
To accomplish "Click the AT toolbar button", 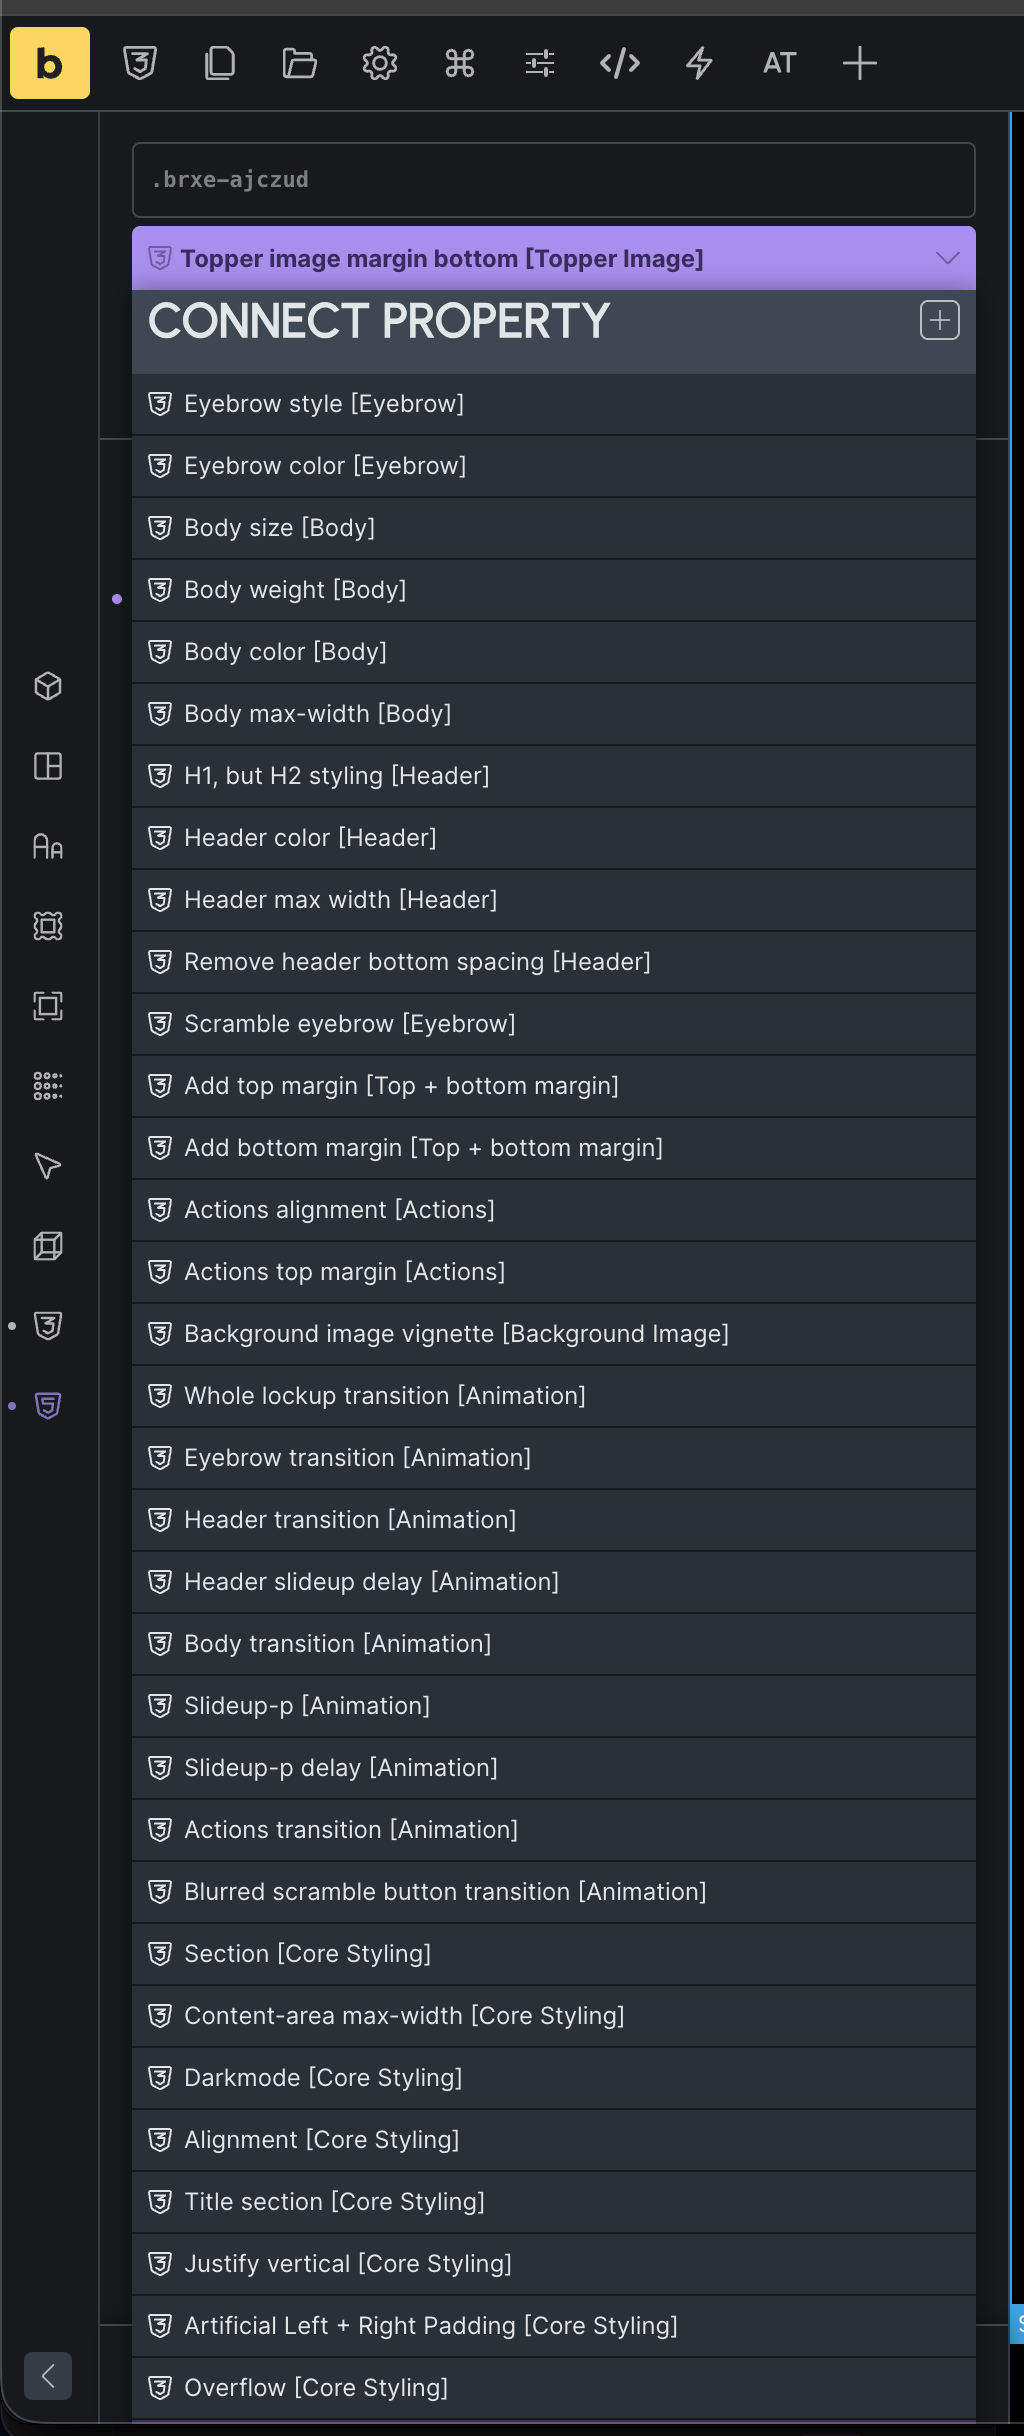I will [x=779, y=63].
